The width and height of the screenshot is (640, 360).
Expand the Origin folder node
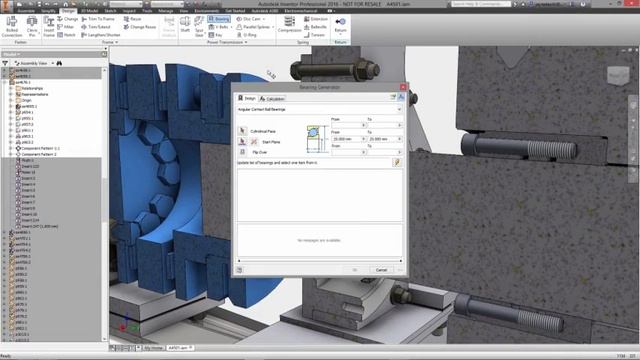(x=11, y=100)
